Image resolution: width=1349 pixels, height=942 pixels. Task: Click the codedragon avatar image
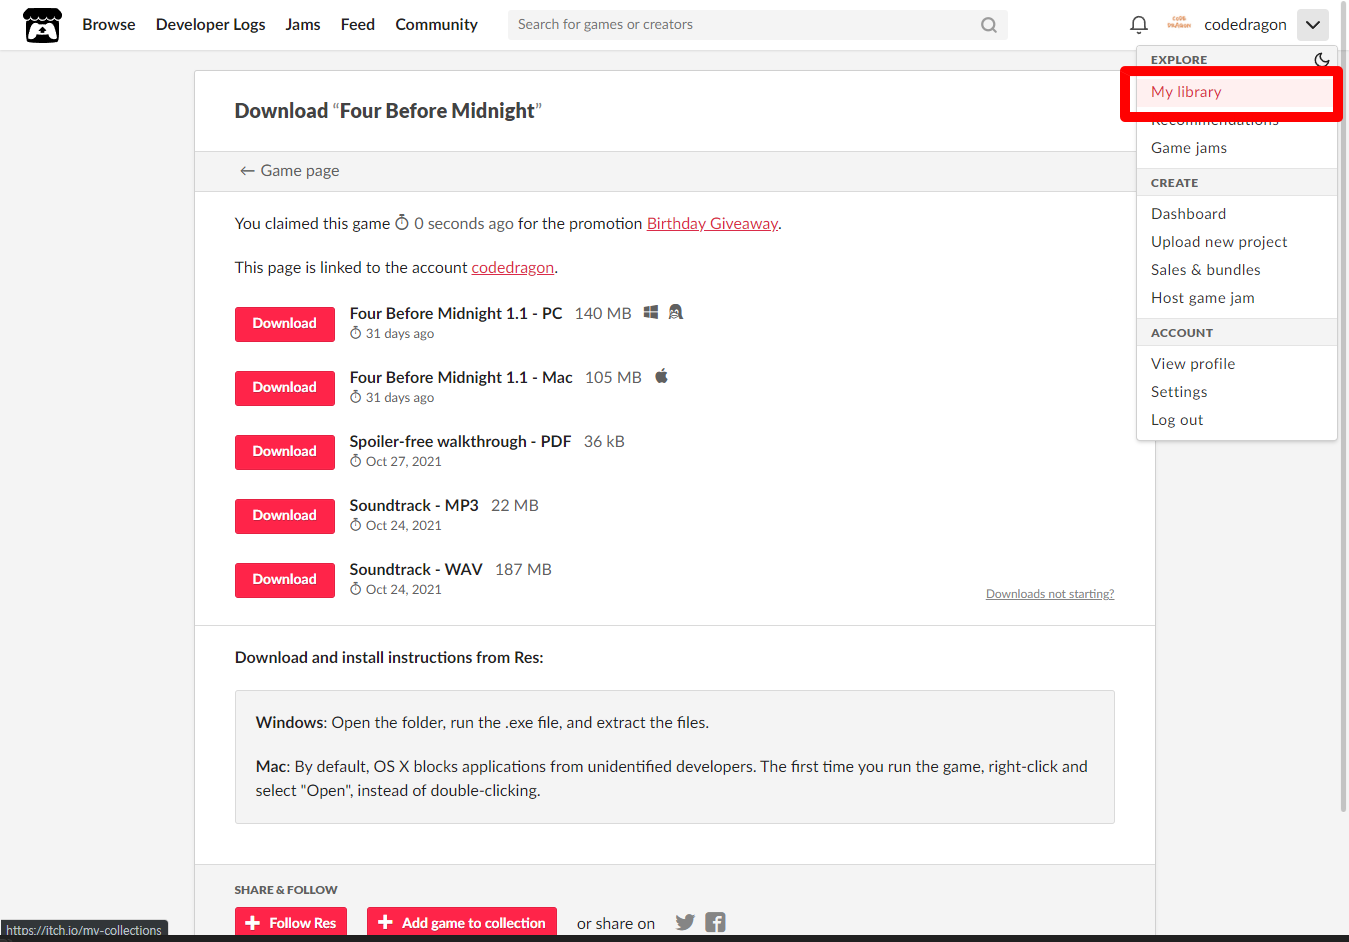pyautogui.click(x=1179, y=24)
